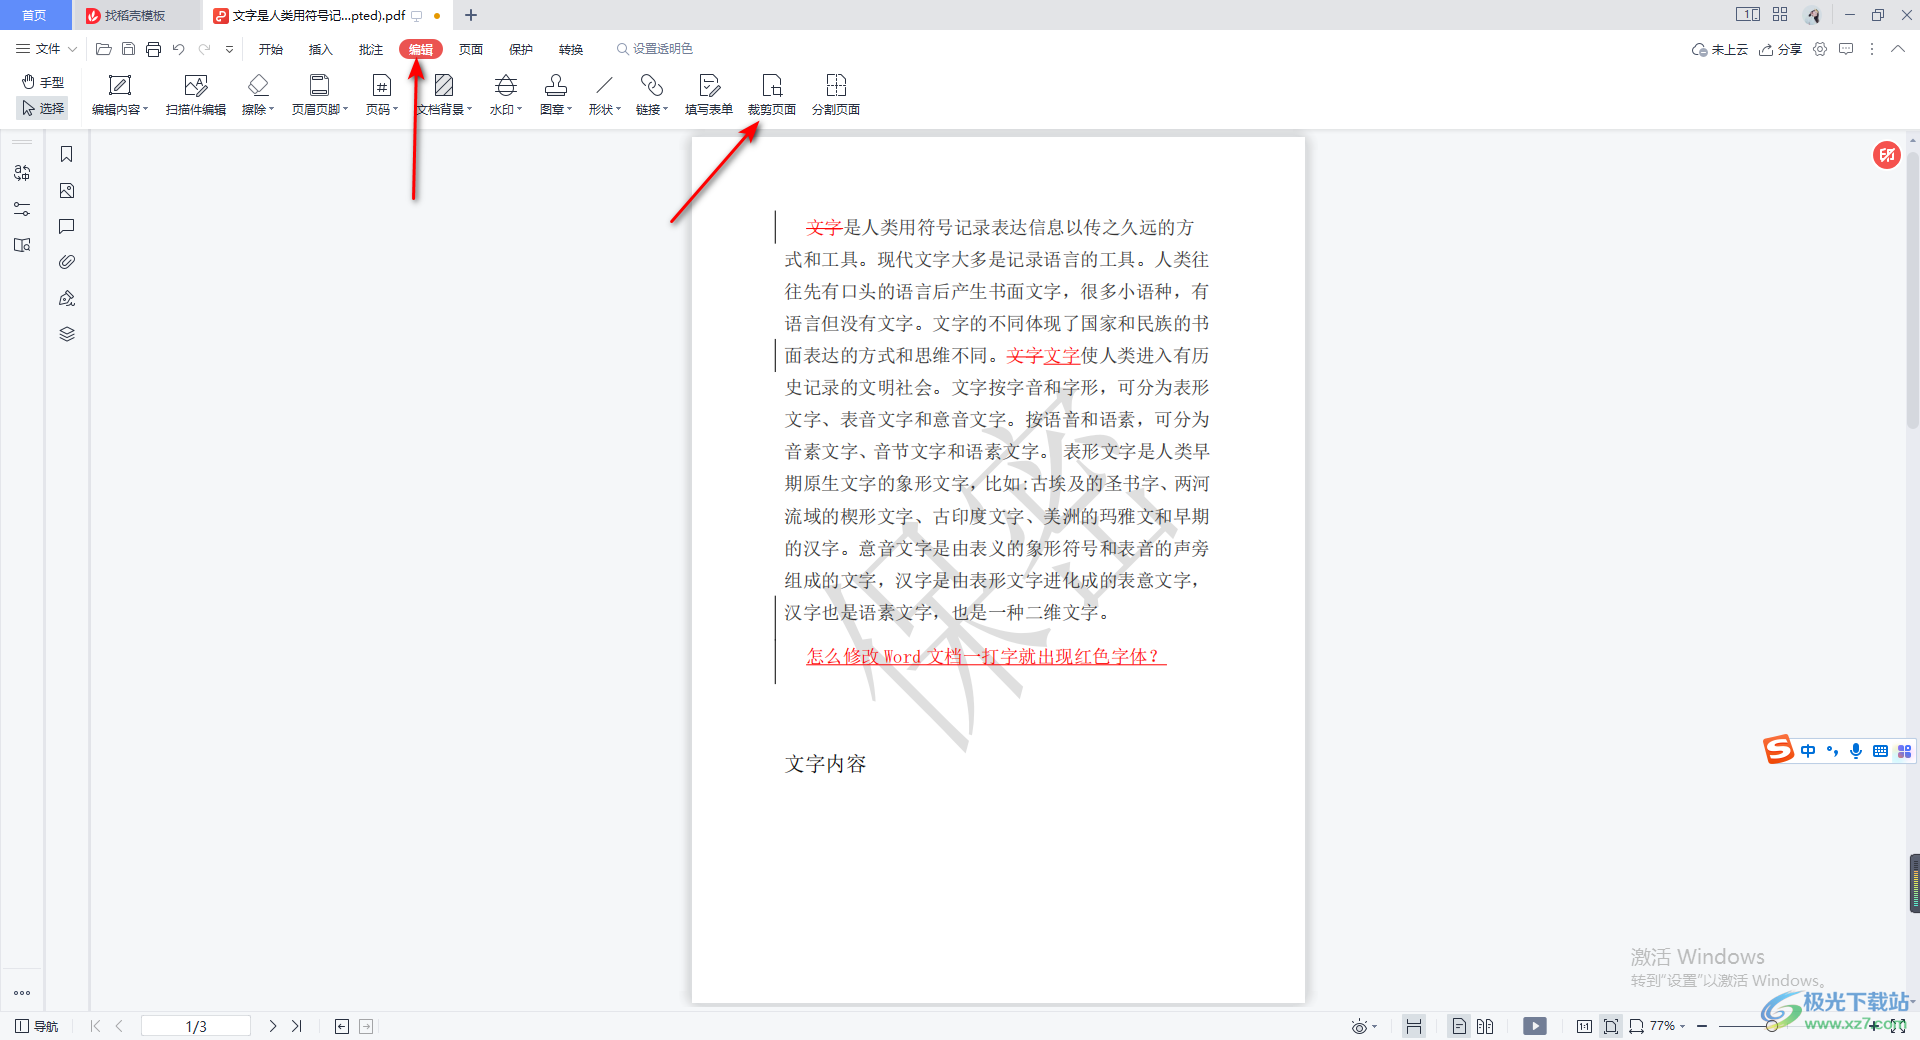This screenshot has width=1920, height=1040.
Task: Expand Header and Footer (页眉页脚) options
Action: pyautogui.click(x=320, y=96)
